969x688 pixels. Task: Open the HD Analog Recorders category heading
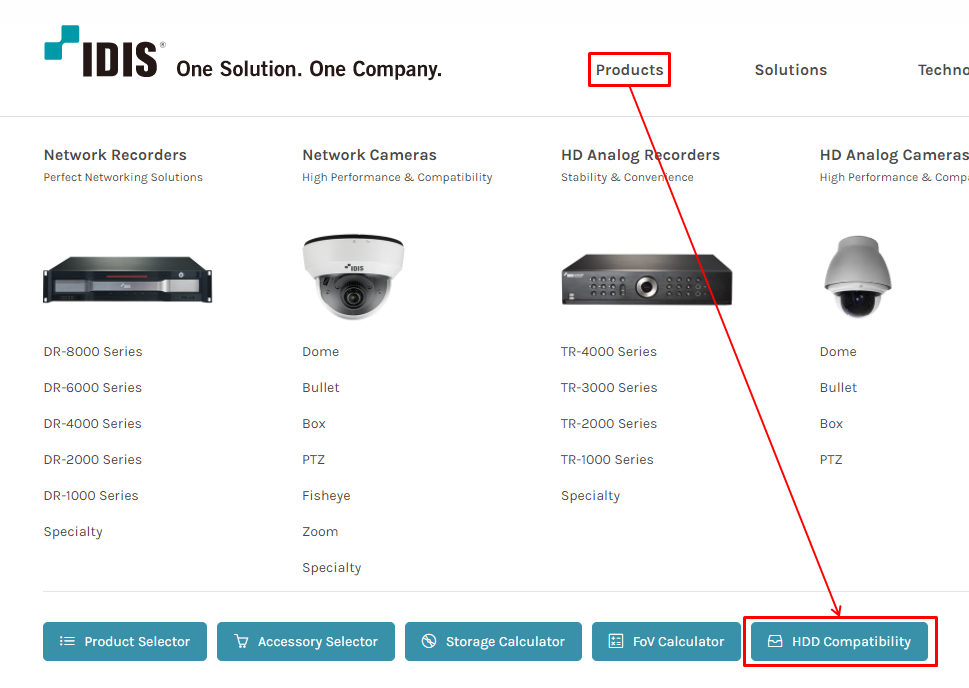(x=640, y=155)
